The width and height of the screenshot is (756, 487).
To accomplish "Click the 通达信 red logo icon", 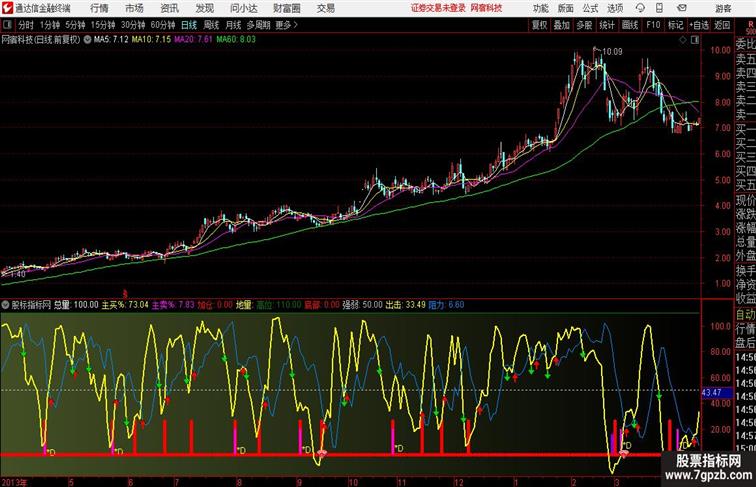I will click(7, 8).
